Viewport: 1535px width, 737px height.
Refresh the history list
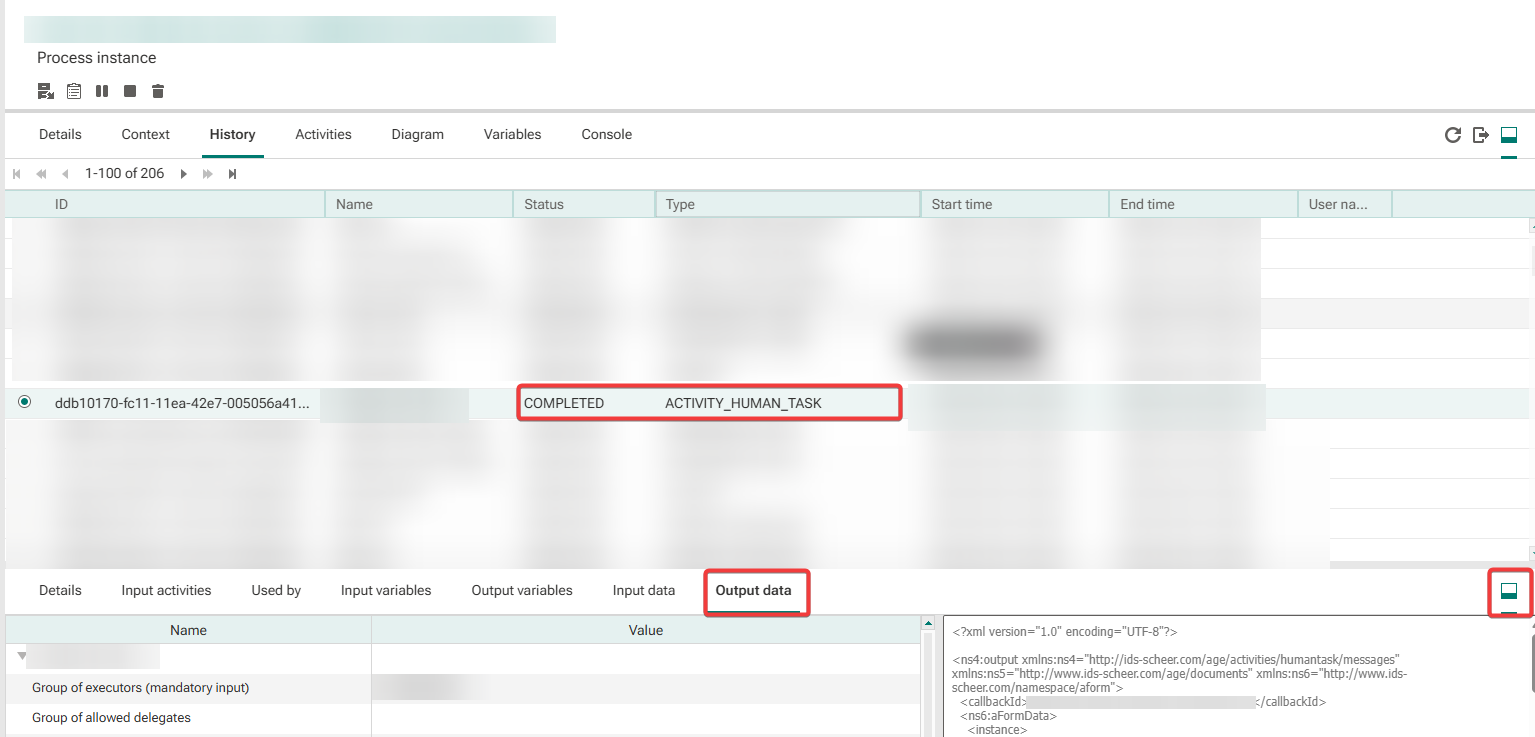[x=1453, y=135]
